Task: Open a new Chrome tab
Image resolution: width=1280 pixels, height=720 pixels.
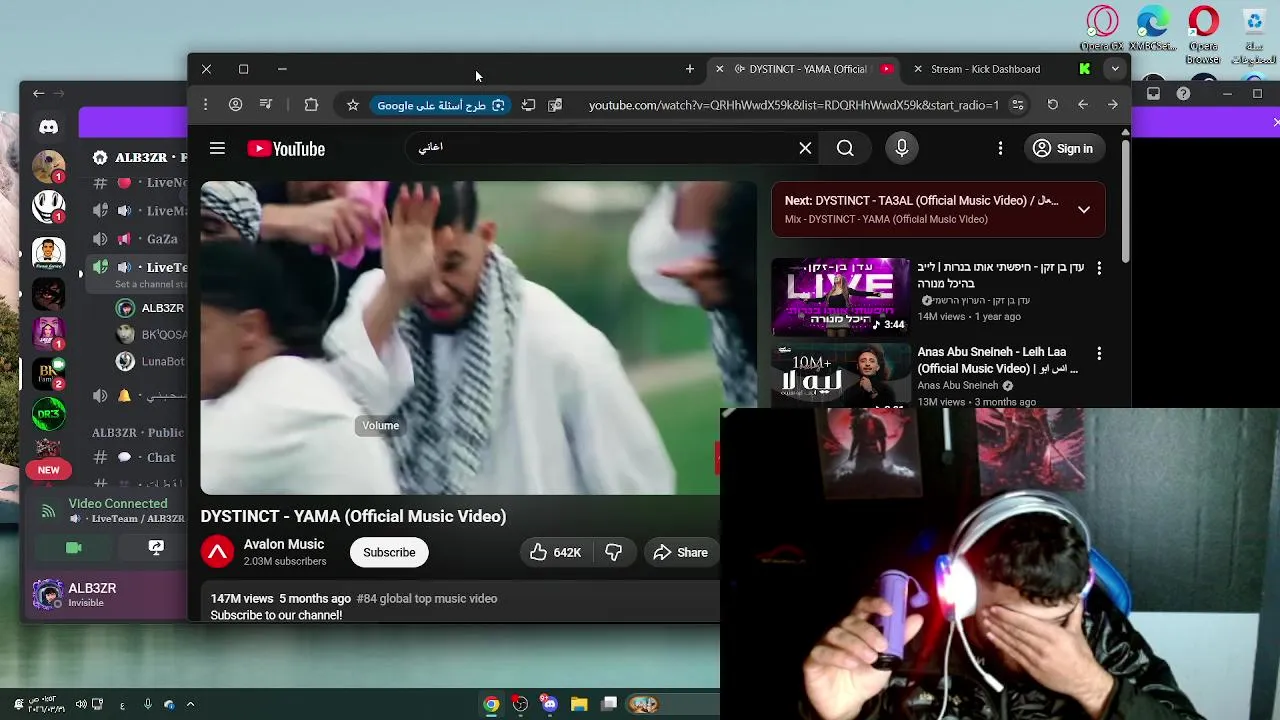Action: click(690, 69)
